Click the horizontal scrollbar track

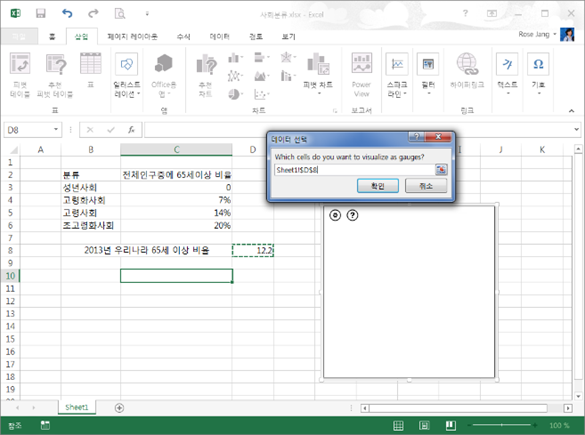459,408
